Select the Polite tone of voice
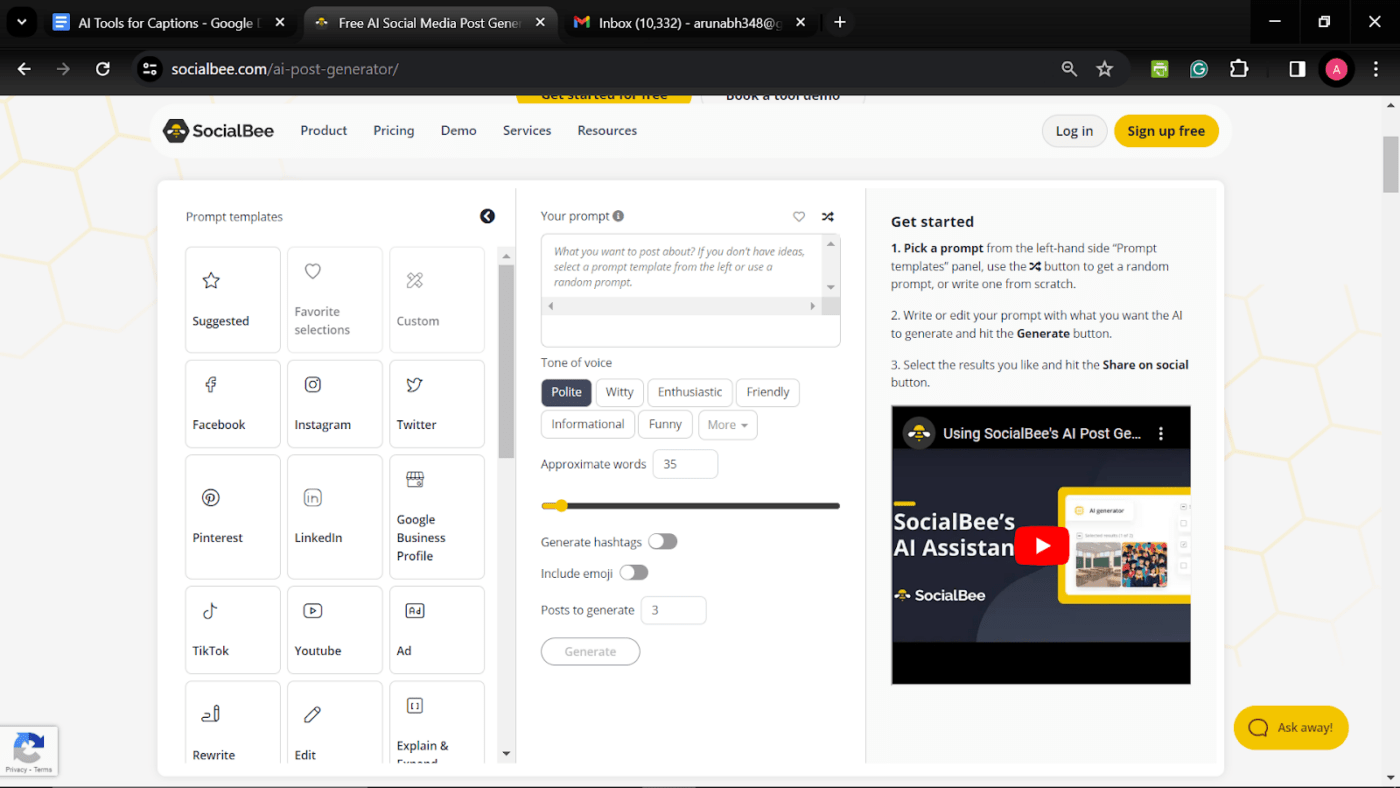This screenshot has height=788, width=1400. click(x=566, y=392)
